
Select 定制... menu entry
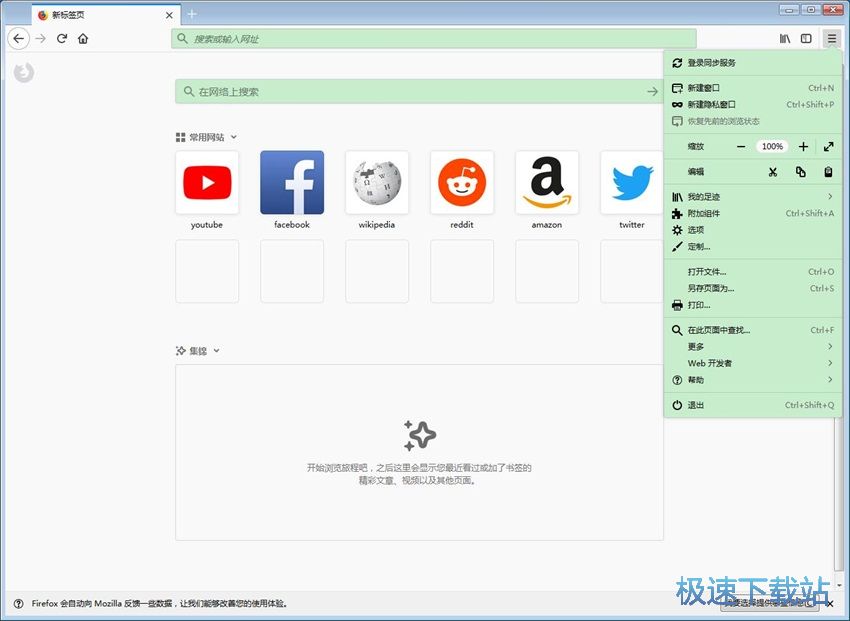[x=753, y=247]
